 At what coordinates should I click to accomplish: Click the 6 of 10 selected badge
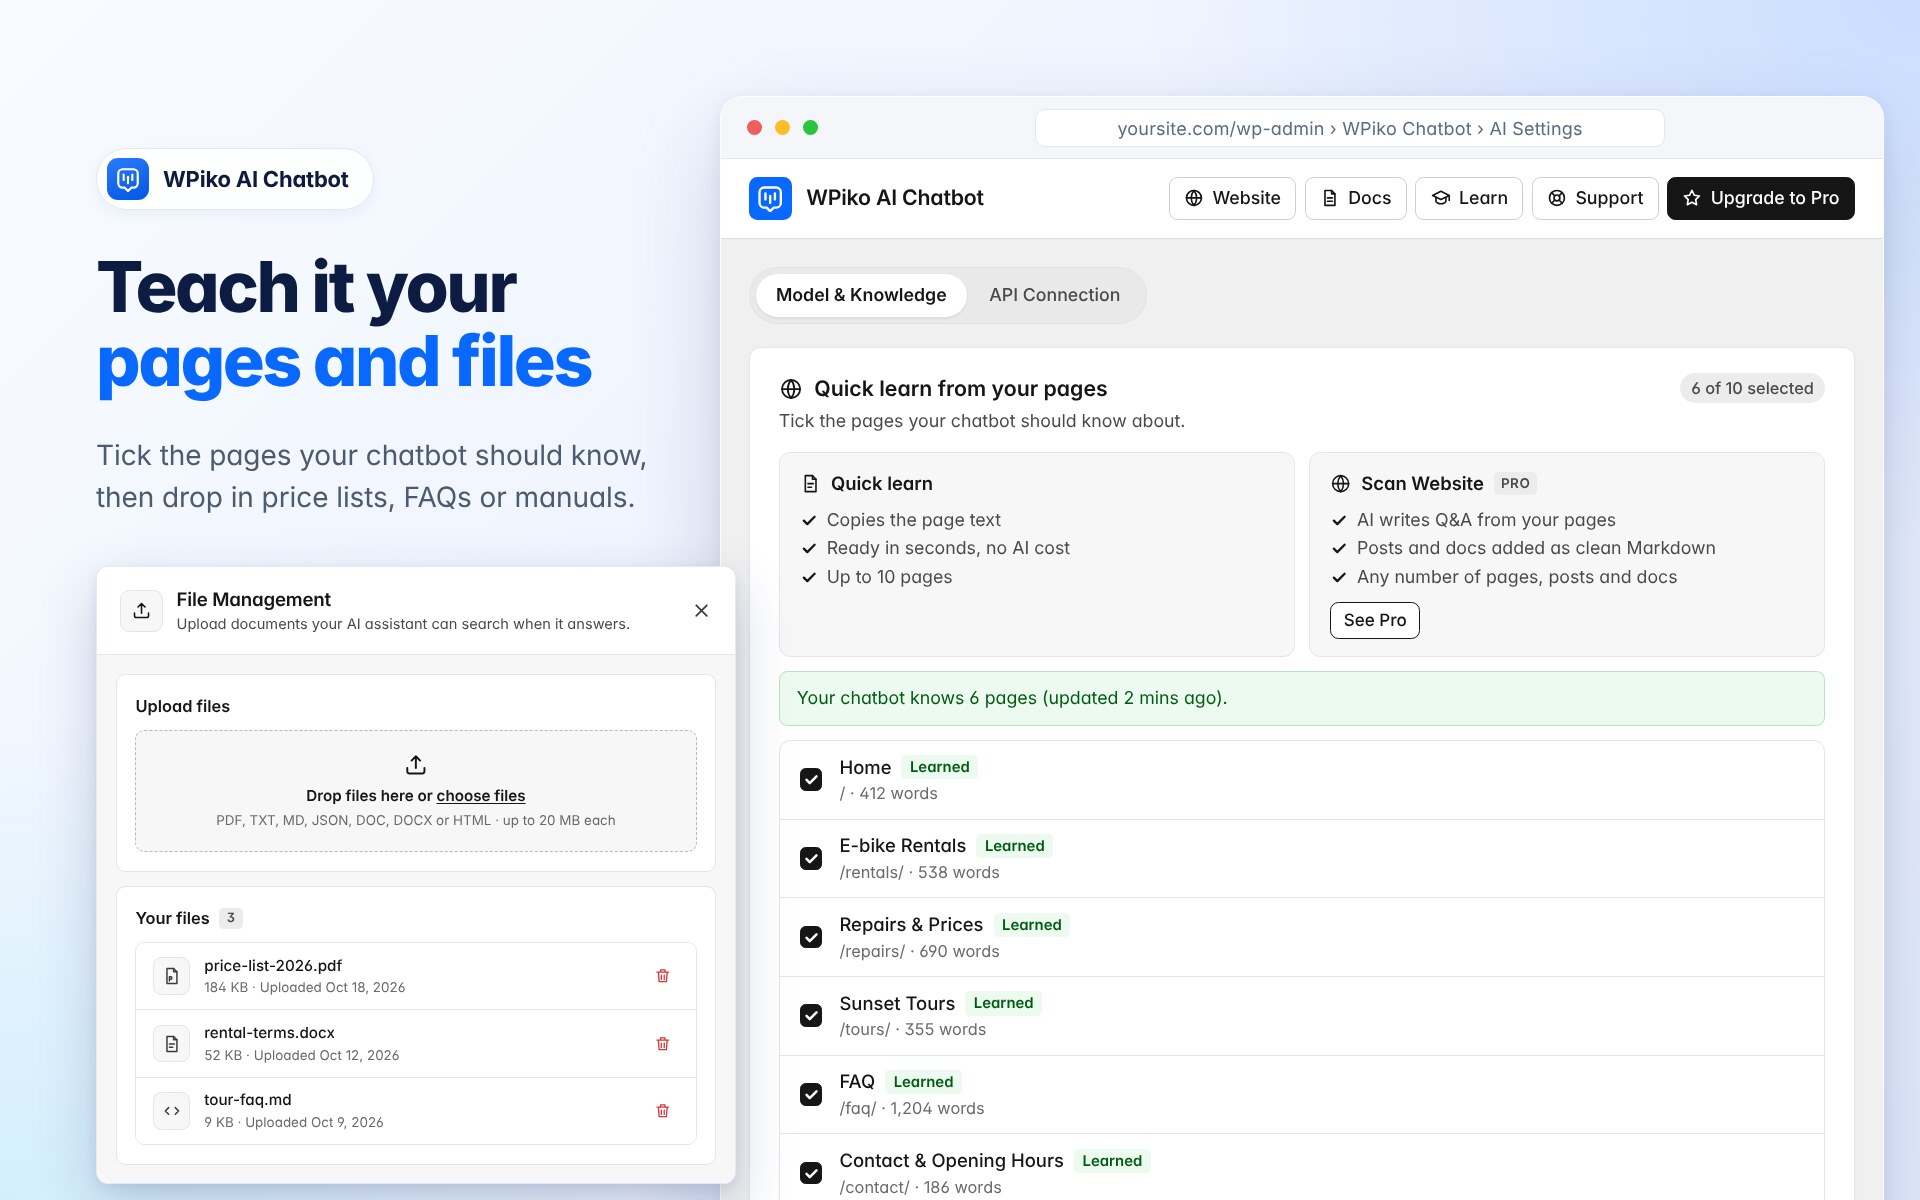1752,388
